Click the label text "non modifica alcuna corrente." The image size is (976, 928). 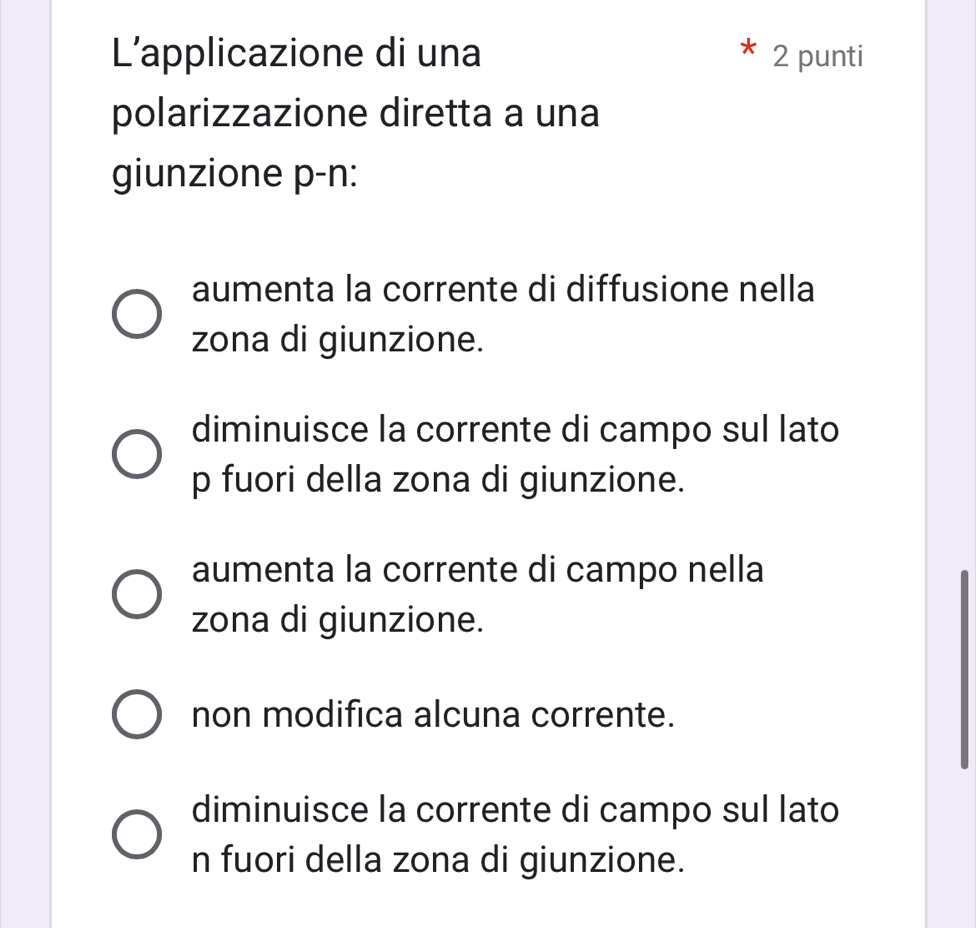tap(432, 716)
